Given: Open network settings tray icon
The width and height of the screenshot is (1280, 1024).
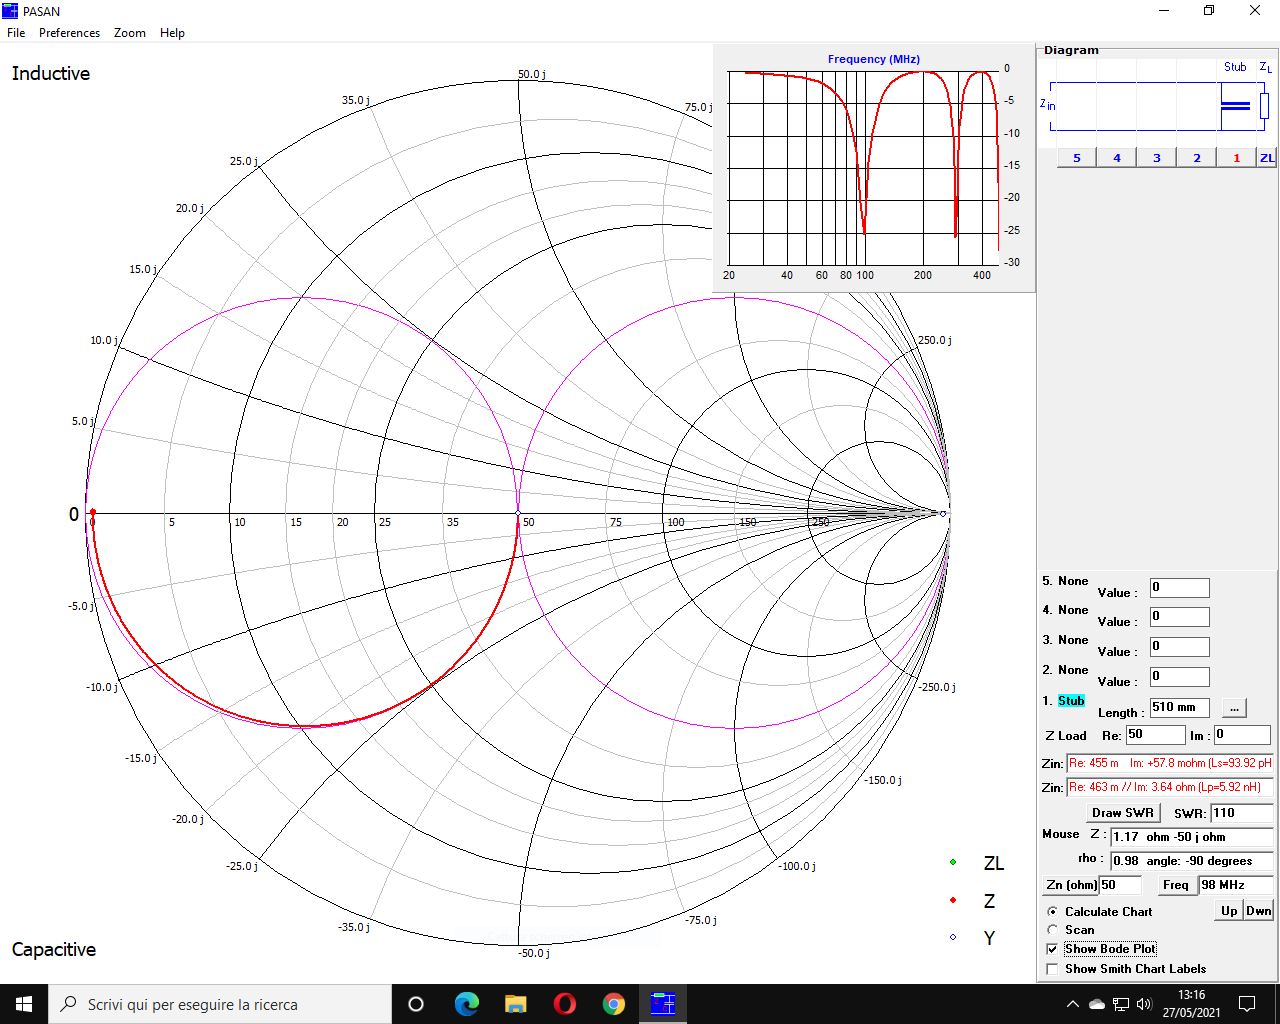Looking at the screenshot, I should [x=1121, y=1004].
